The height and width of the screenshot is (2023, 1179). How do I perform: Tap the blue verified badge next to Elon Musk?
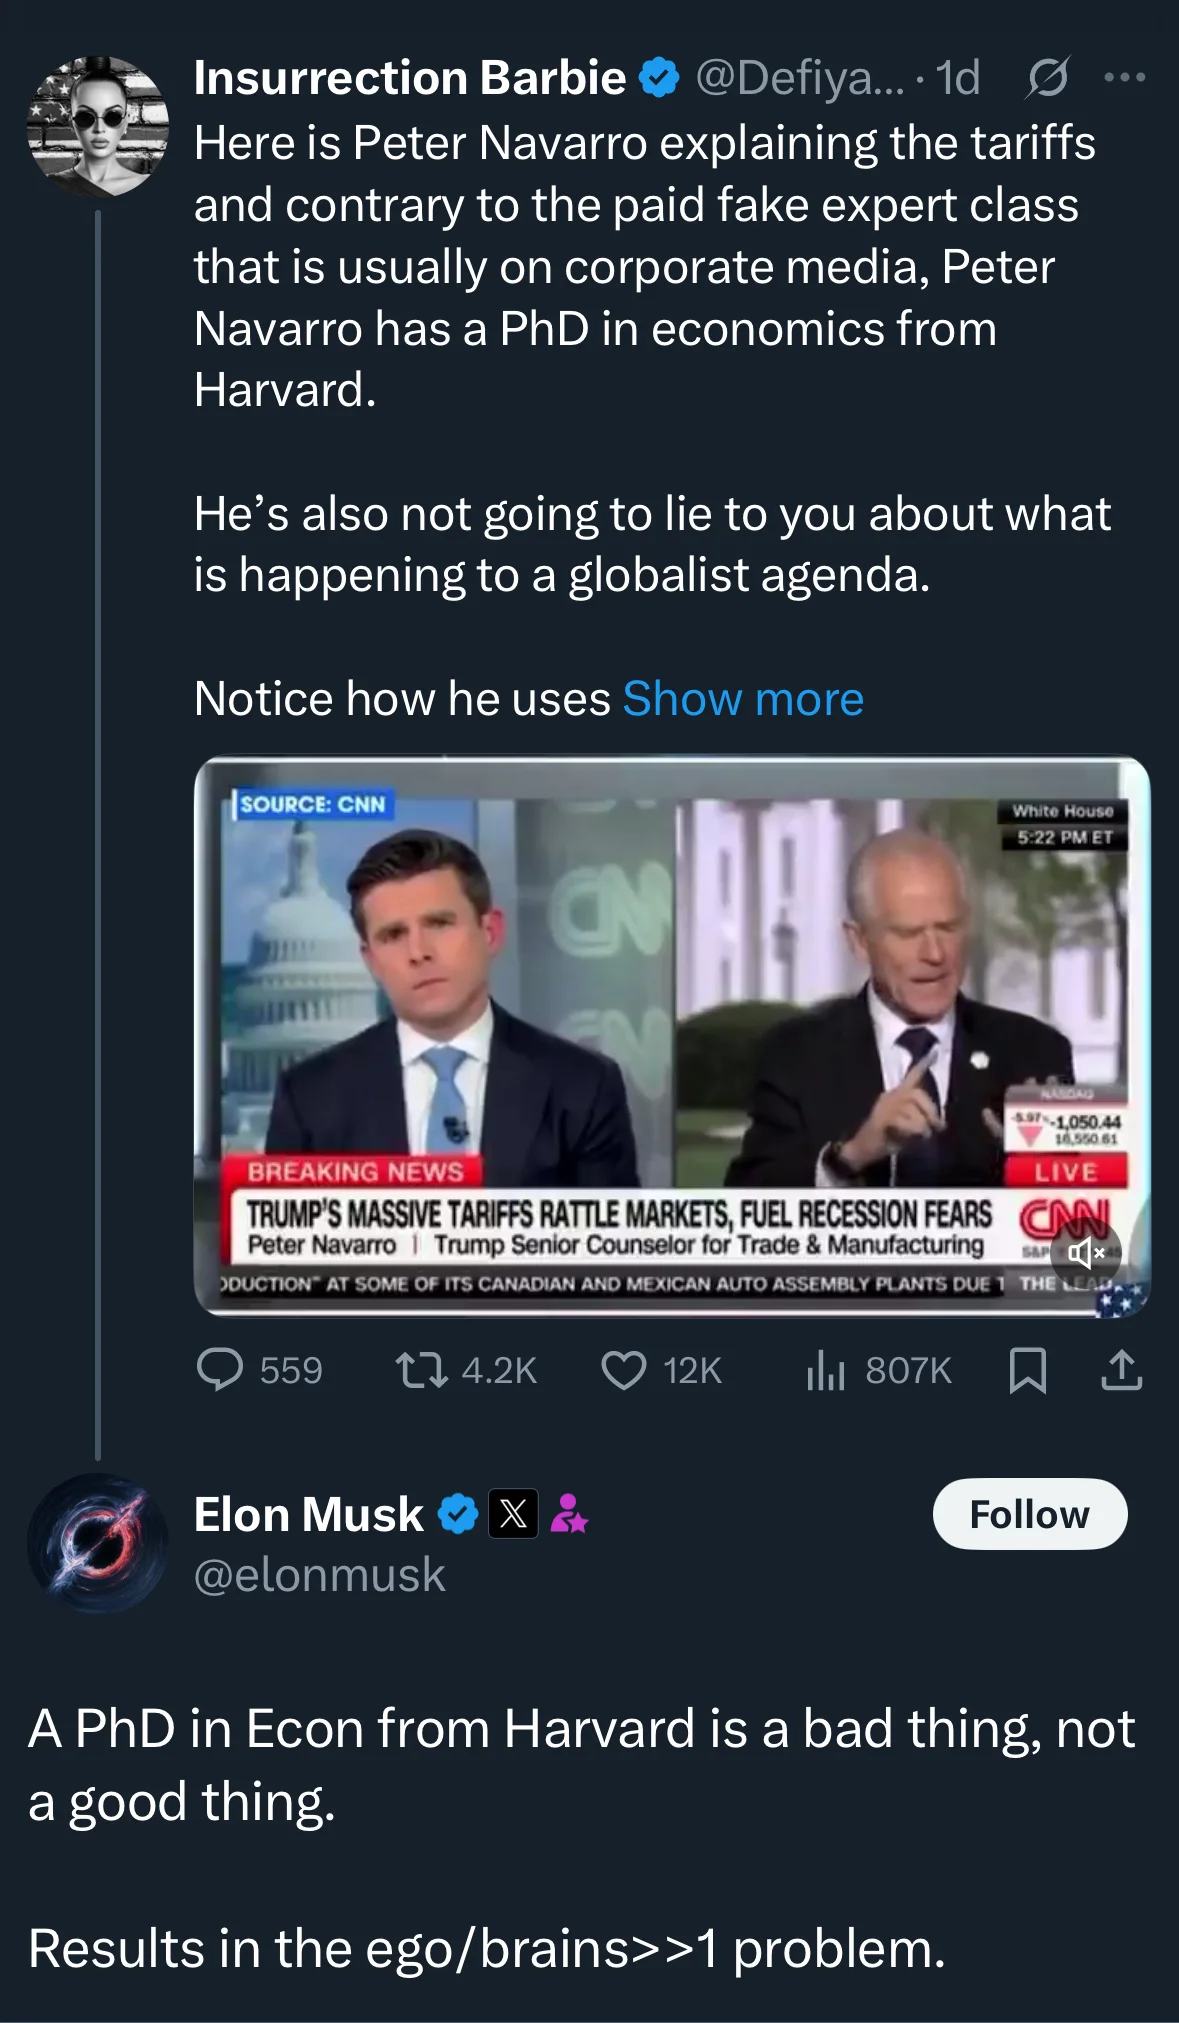pyautogui.click(x=458, y=1514)
